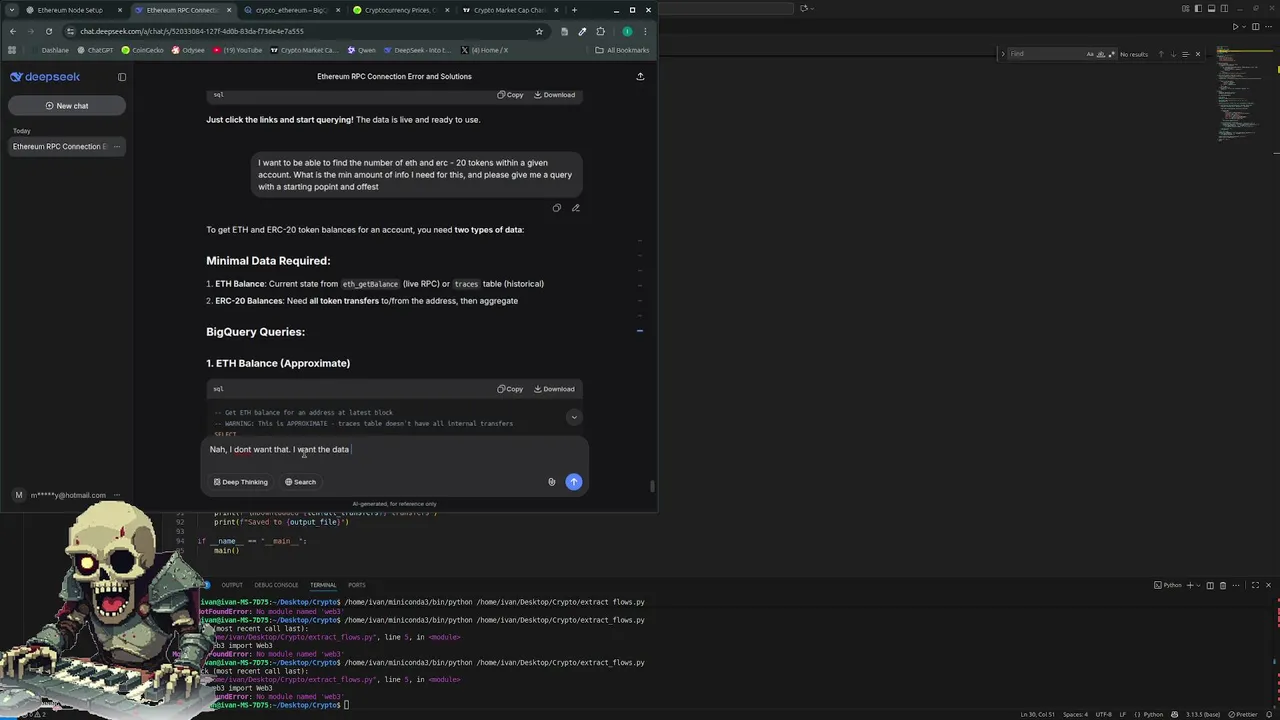
Task: Switch to the Ethereum Node Setup browser tab
Action: click(70, 10)
